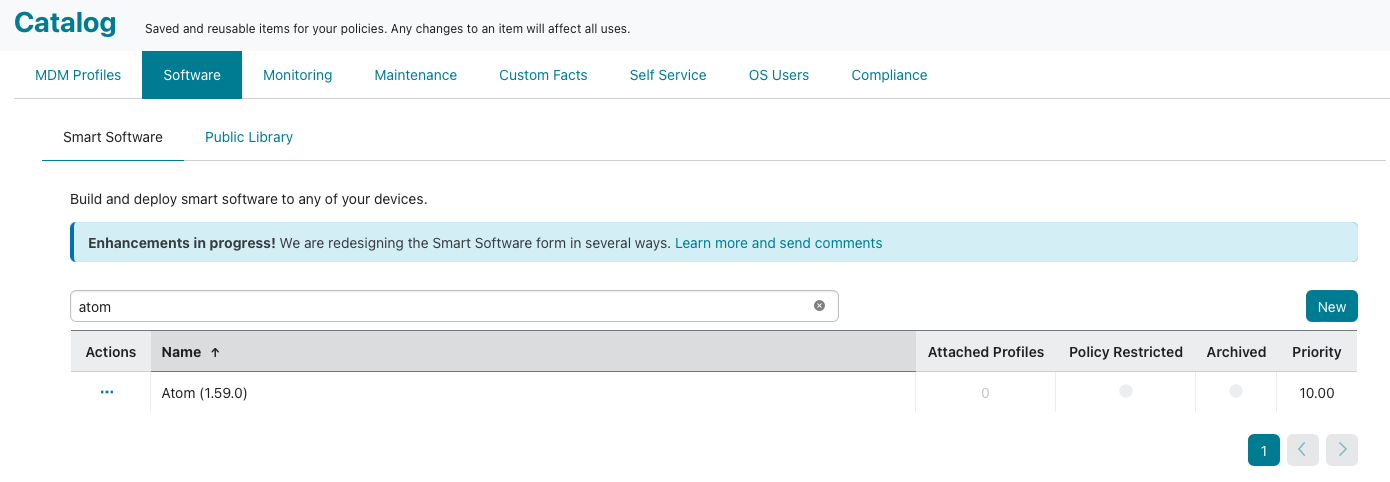Switch to the Monitoring tab
This screenshot has width=1390, height=482.
point(298,75)
